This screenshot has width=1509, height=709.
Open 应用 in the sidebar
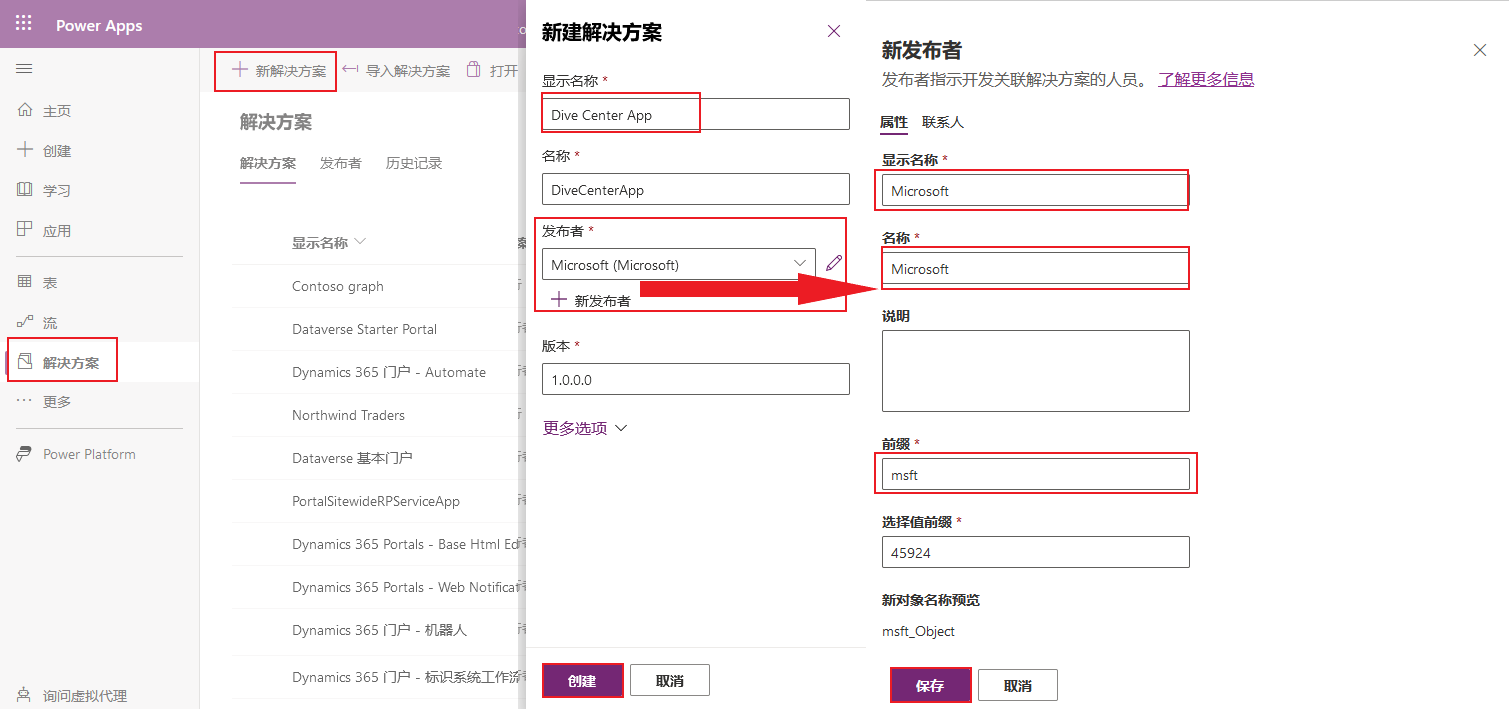45,231
